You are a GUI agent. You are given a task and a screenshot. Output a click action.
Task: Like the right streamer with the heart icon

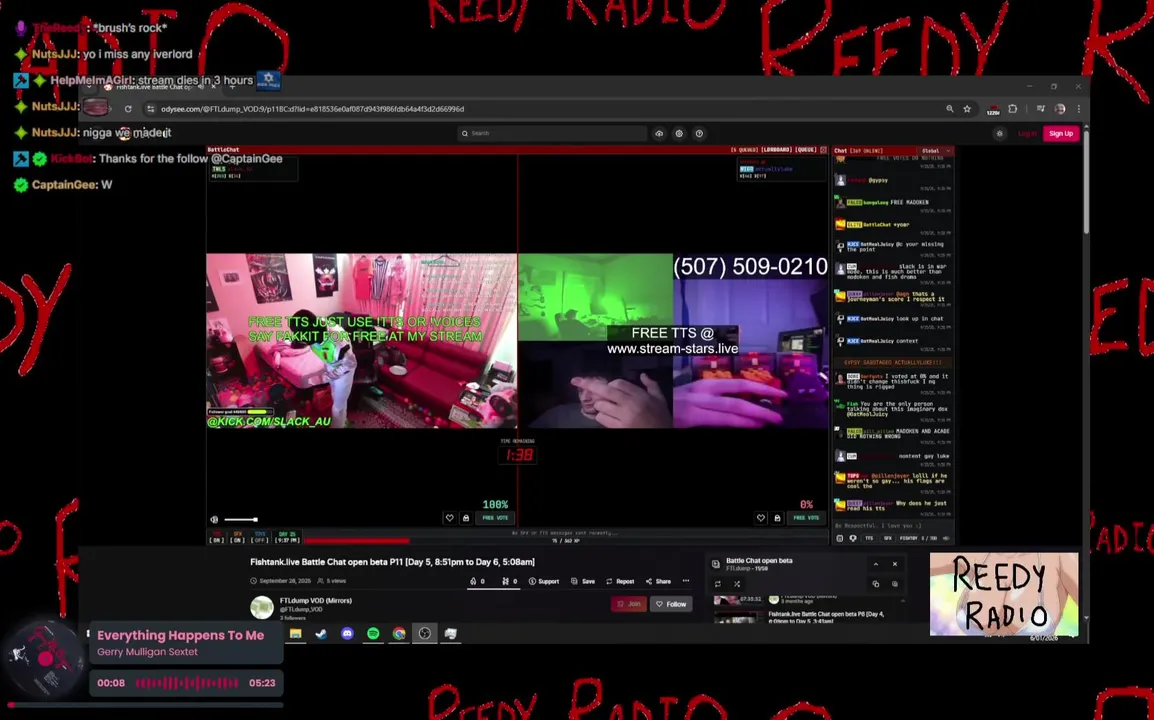point(761,518)
